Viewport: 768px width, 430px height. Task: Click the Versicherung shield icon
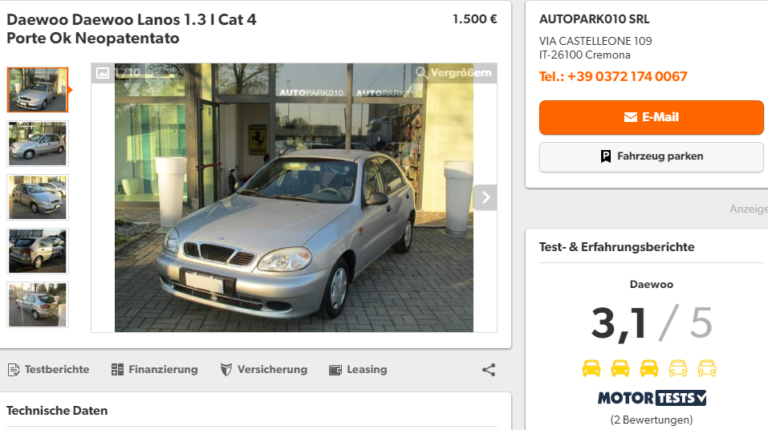pyautogui.click(x=226, y=370)
